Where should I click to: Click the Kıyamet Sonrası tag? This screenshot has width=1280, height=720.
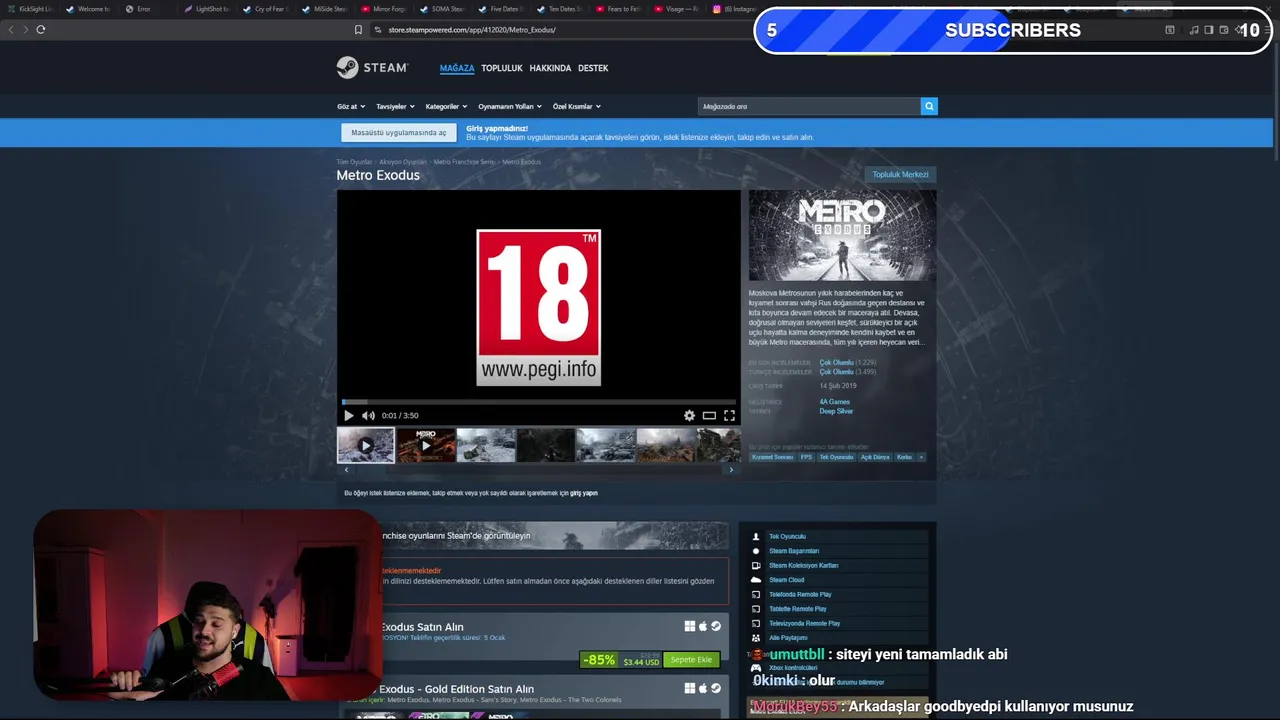point(772,457)
